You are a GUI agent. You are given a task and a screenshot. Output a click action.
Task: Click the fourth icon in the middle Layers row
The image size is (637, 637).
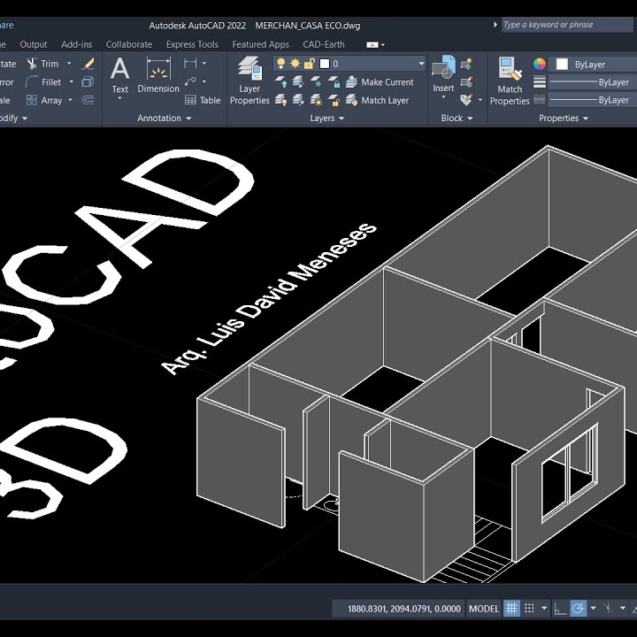pyautogui.click(x=334, y=82)
